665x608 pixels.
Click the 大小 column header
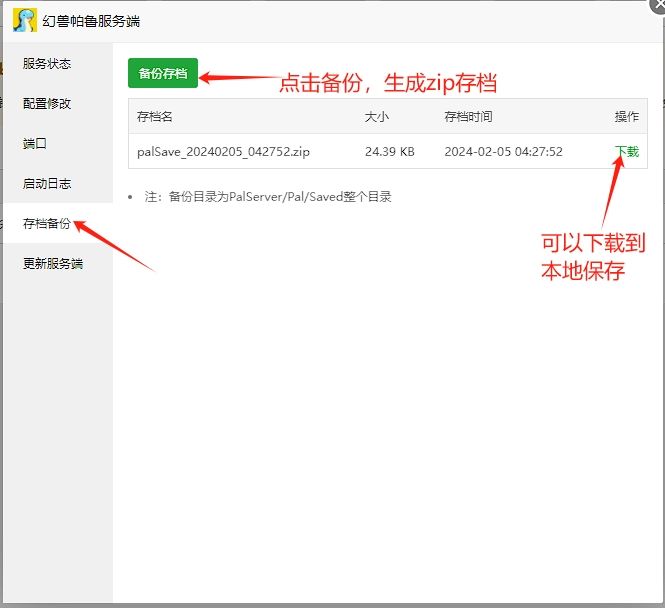[377, 117]
